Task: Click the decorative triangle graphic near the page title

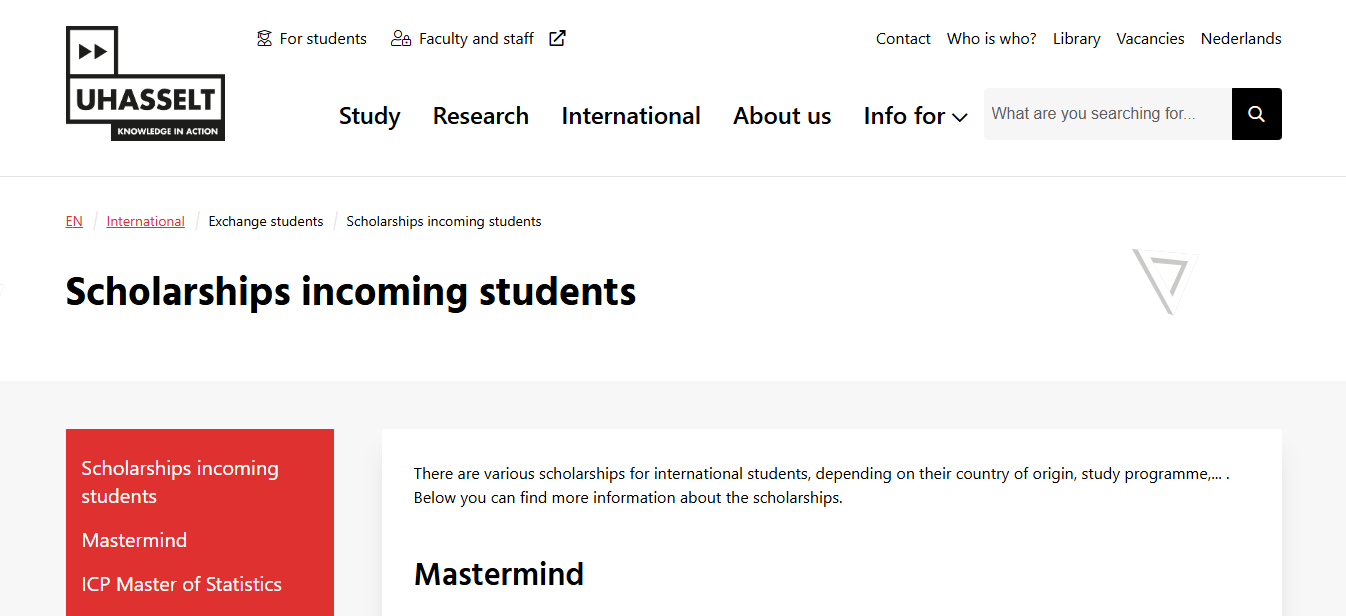Action: coord(1163,280)
